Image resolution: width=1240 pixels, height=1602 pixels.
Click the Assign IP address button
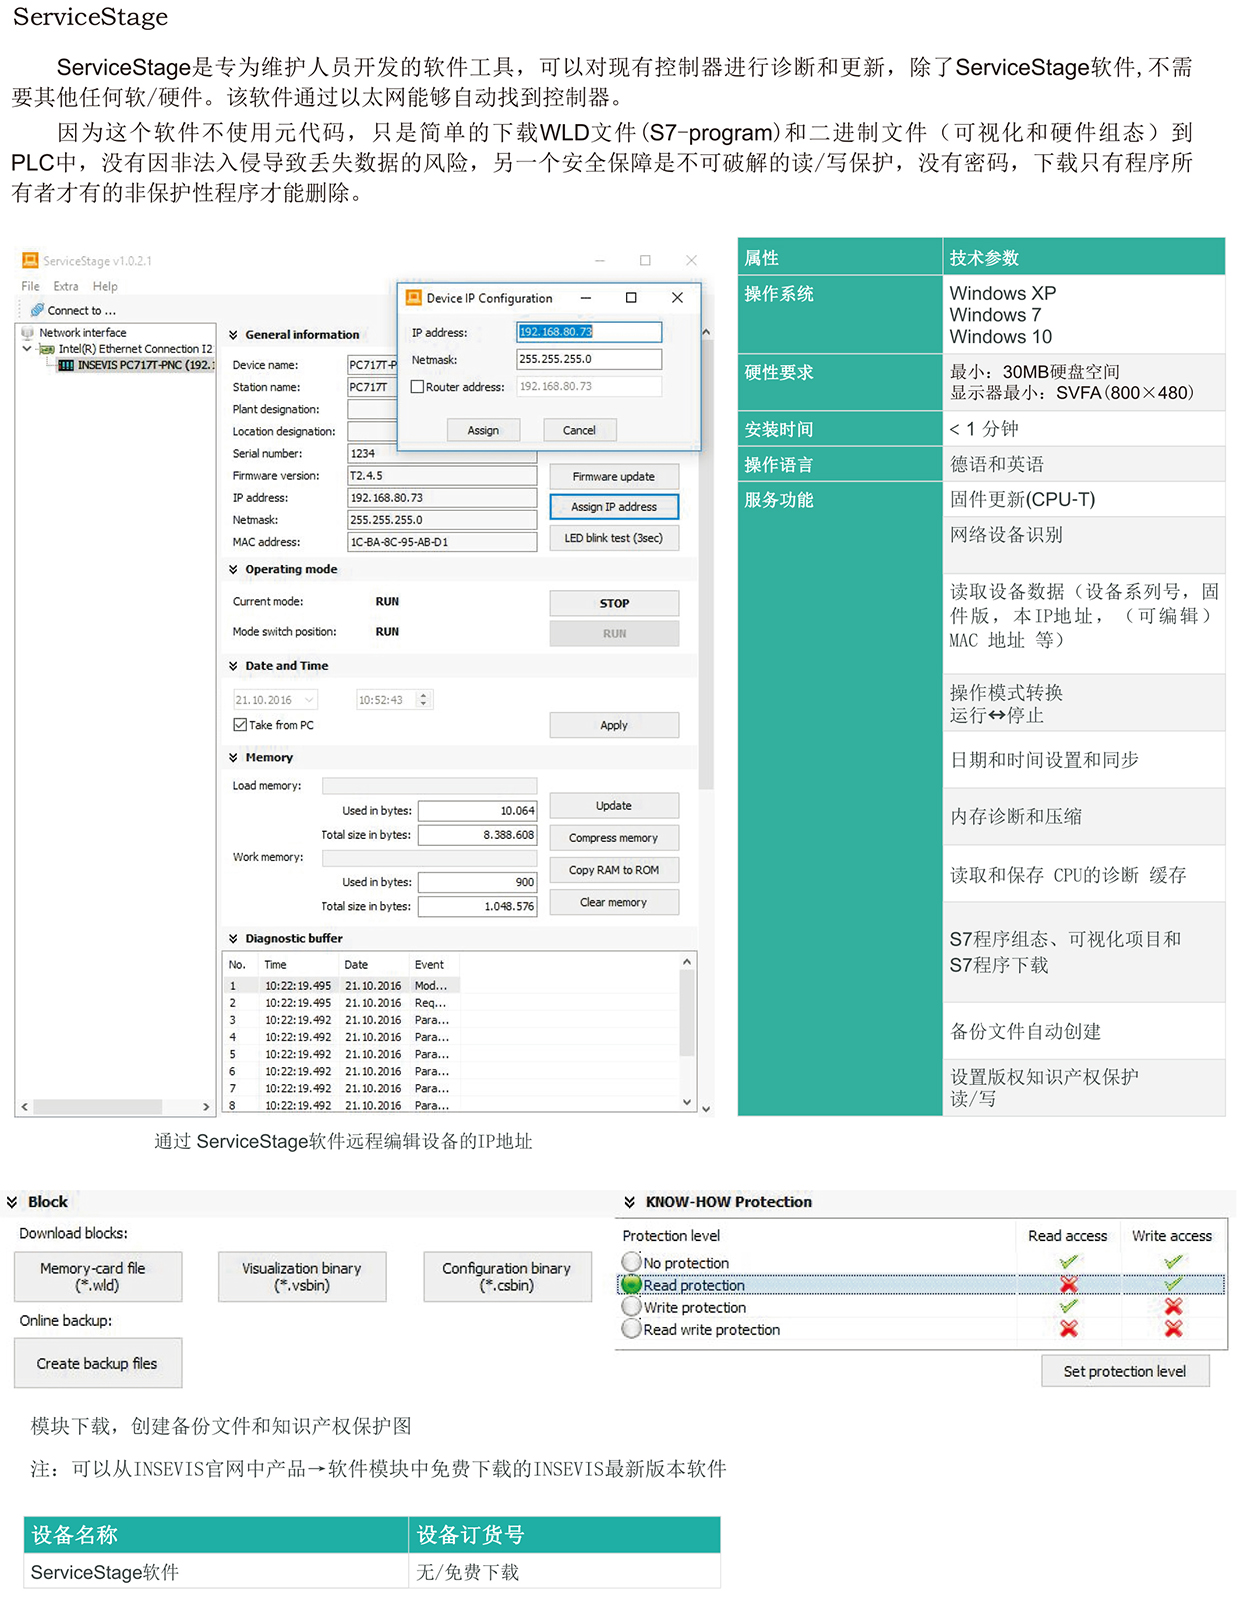[x=614, y=507]
